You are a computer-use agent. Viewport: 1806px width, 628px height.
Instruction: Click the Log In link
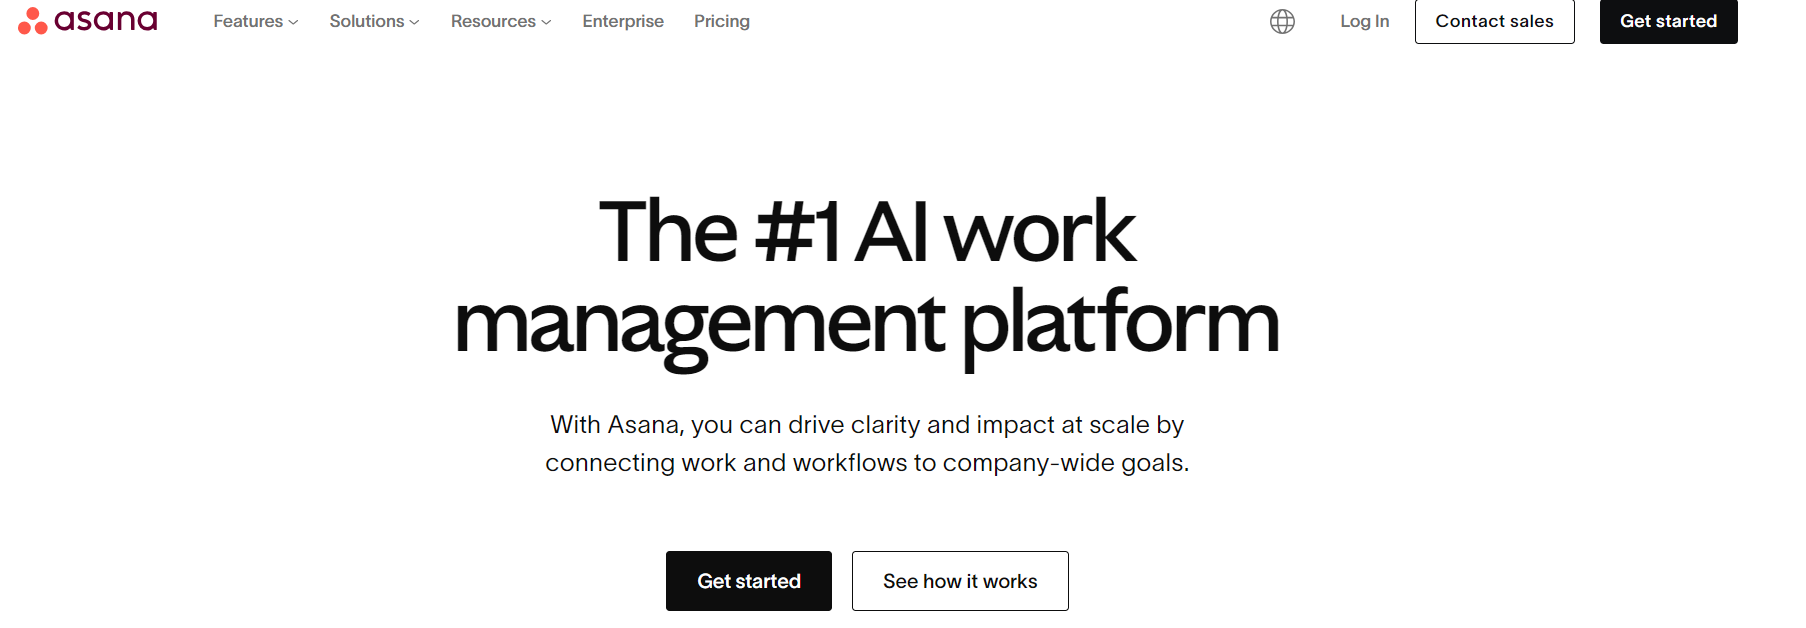click(1365, 21)
